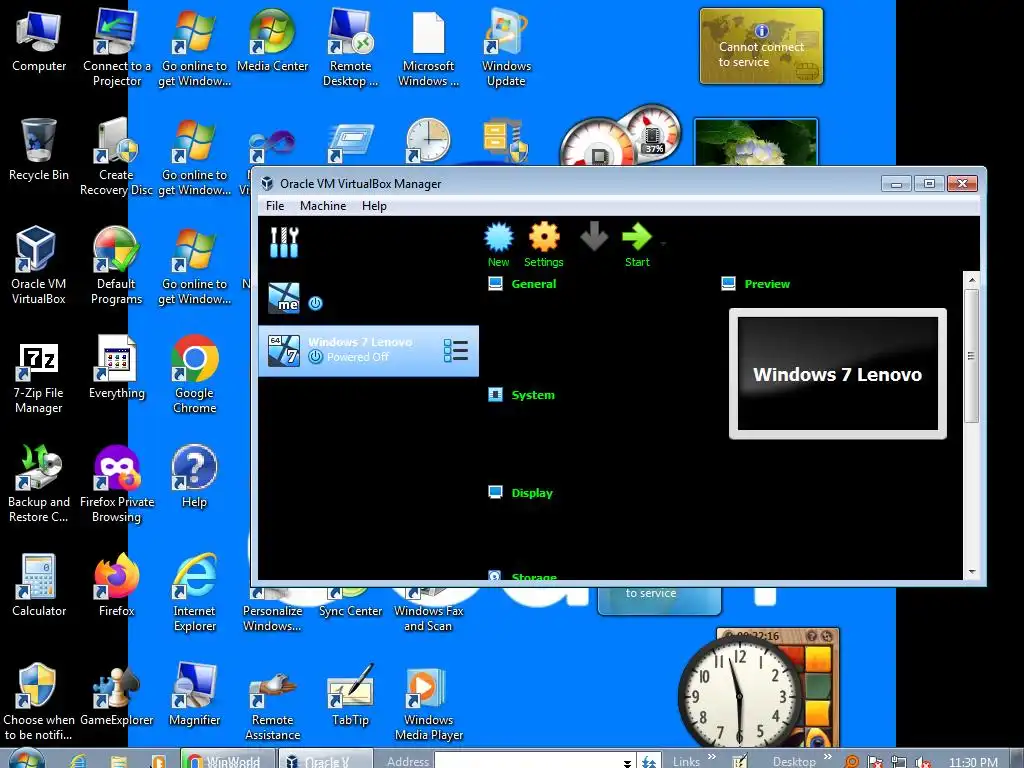Open machine Settings via gear icon
1024x768 pixels.
(543, 244)
